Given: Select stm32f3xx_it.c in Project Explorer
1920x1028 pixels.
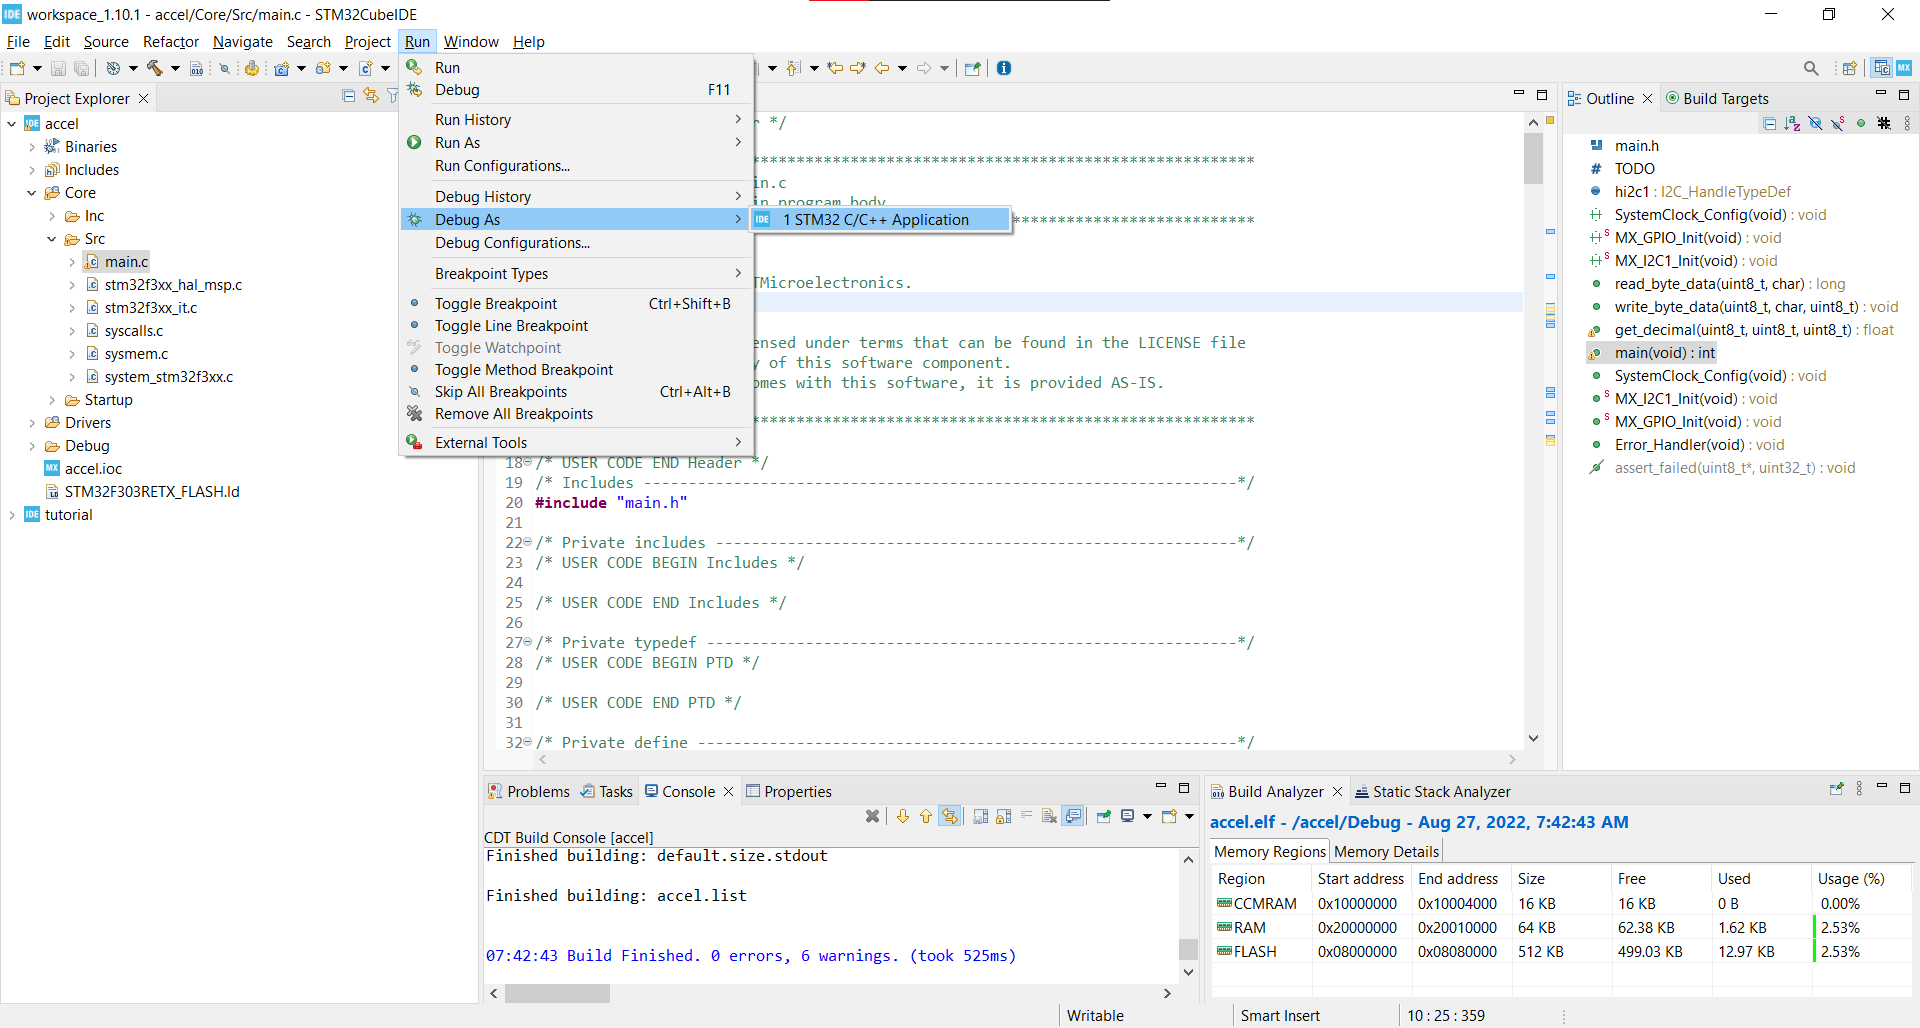Looking at the screenshot, I should (x=150, y=308).
